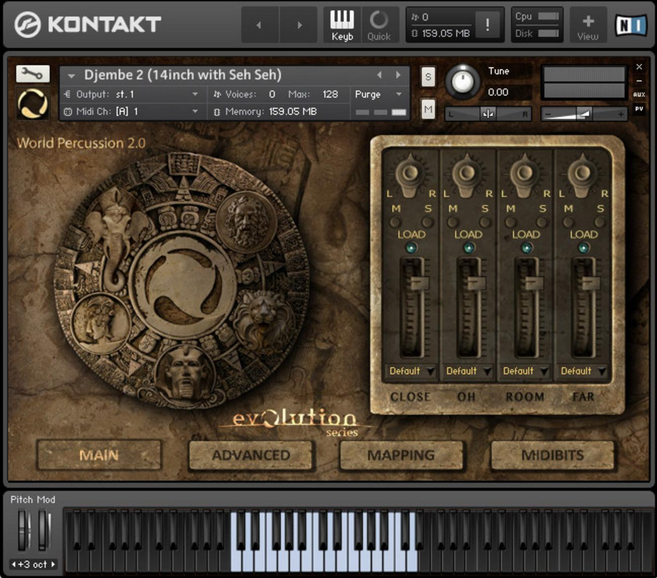Mute the OH mic channel

click(453, 222)
